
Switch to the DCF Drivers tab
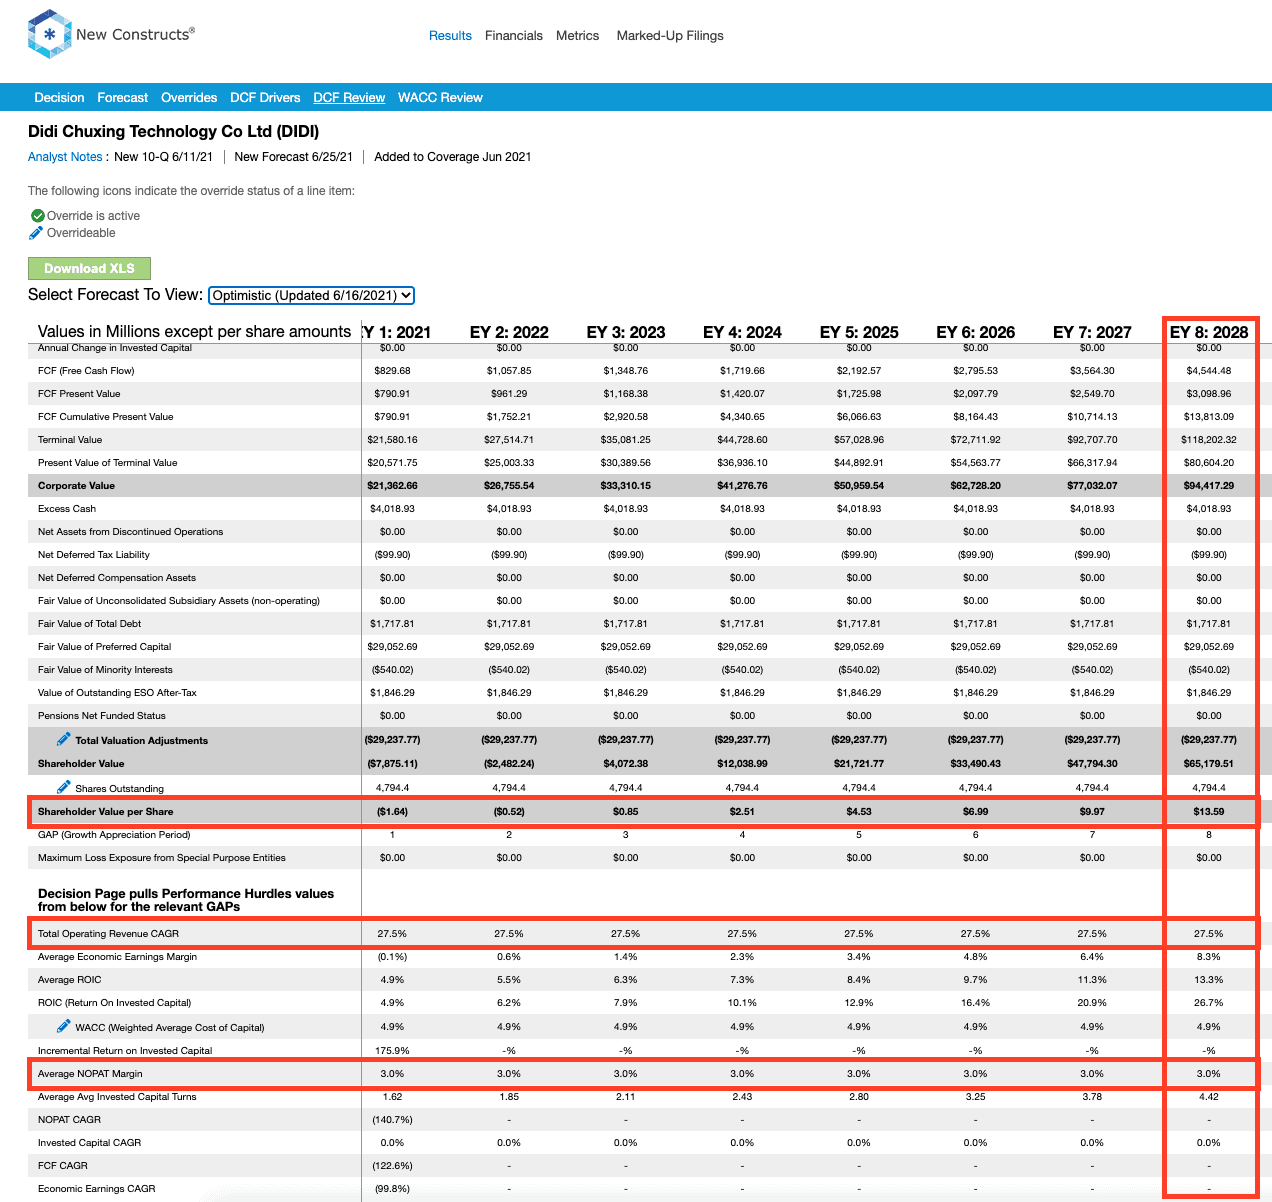tap(265, 98)
